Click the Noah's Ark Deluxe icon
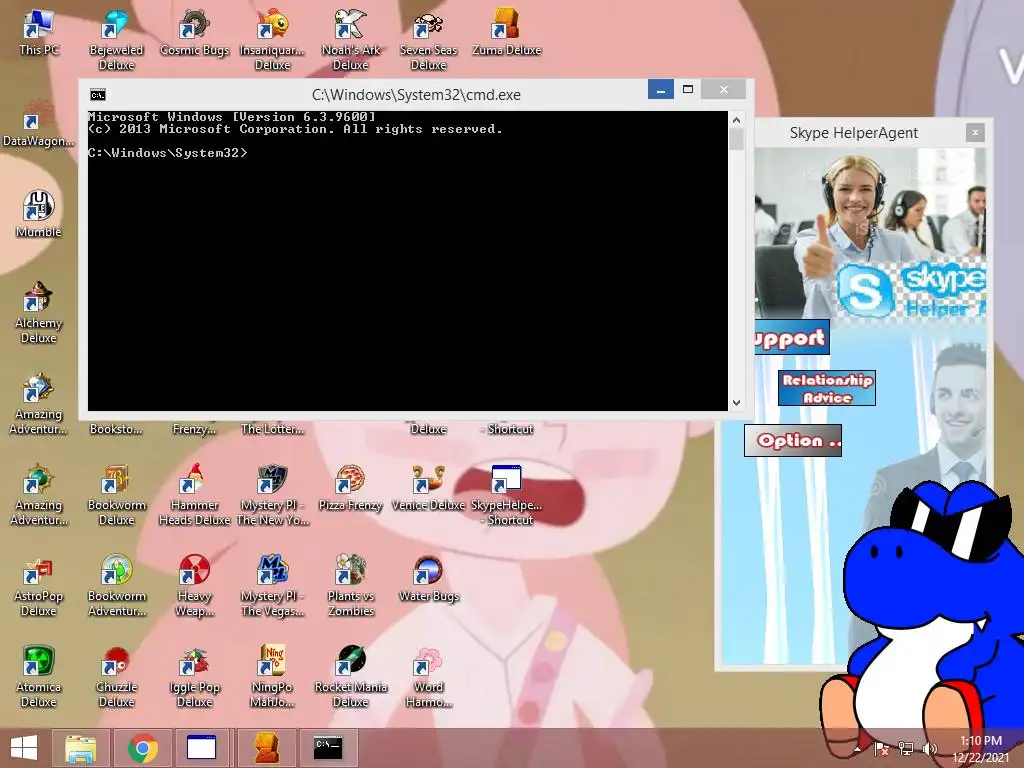 (x=351, y=40)
